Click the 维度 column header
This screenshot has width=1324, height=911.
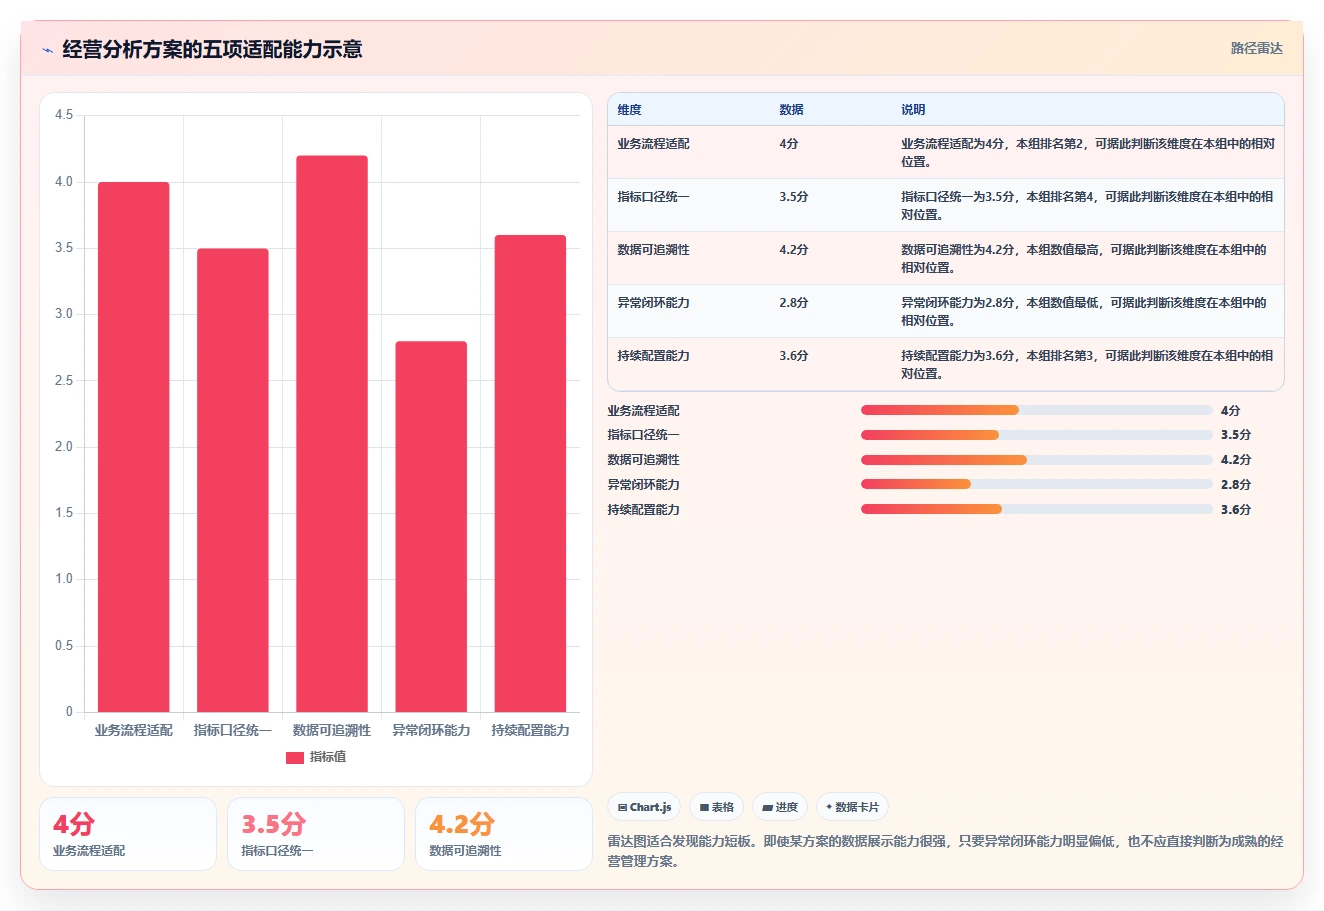click(630, 110)
